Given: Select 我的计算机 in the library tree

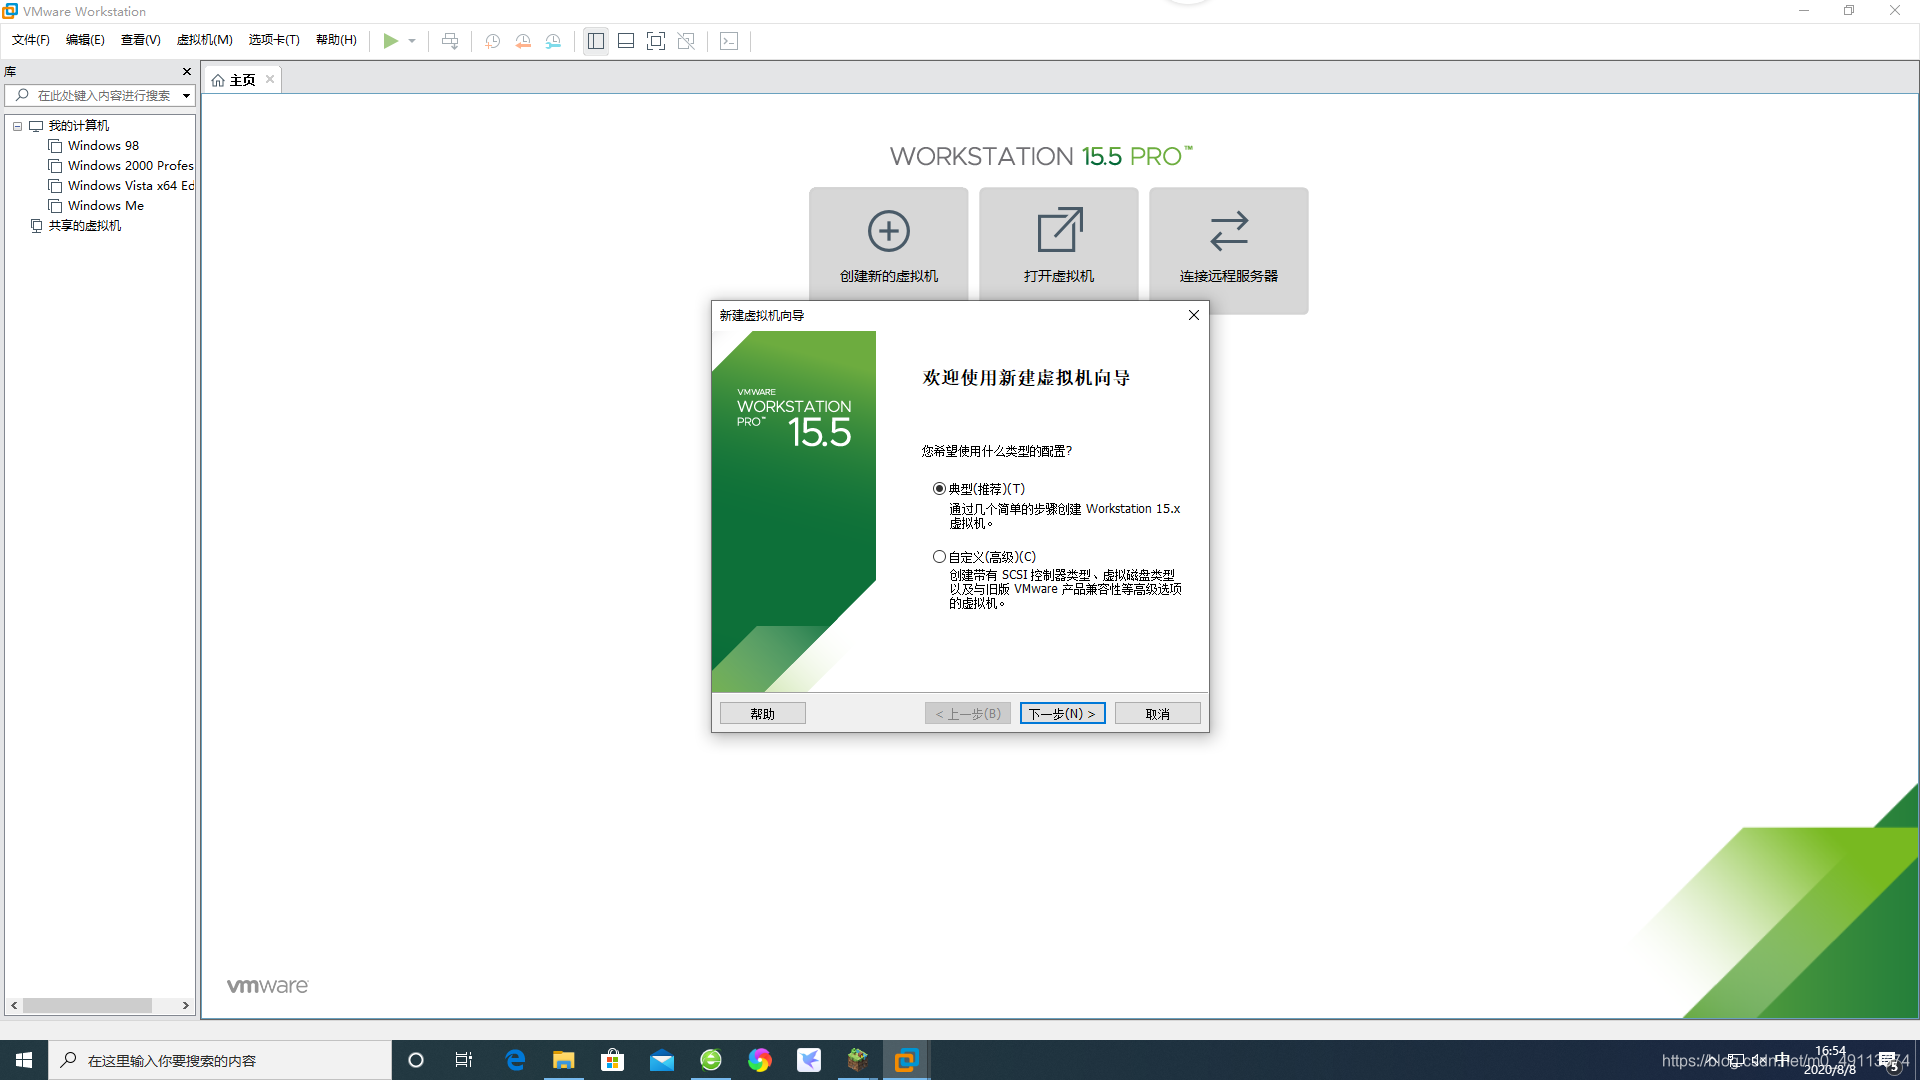Looking at the screenshot, I should pos(79,126).
